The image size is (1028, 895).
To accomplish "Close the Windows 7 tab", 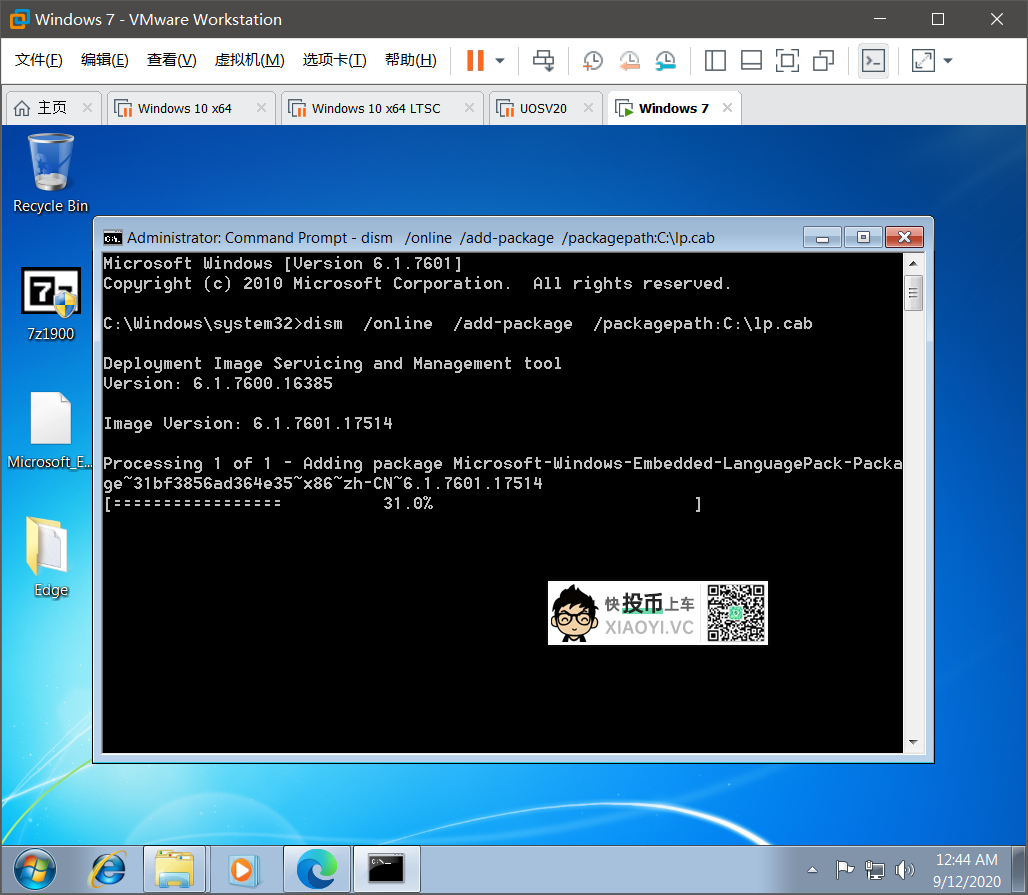I will click(727, 108).
